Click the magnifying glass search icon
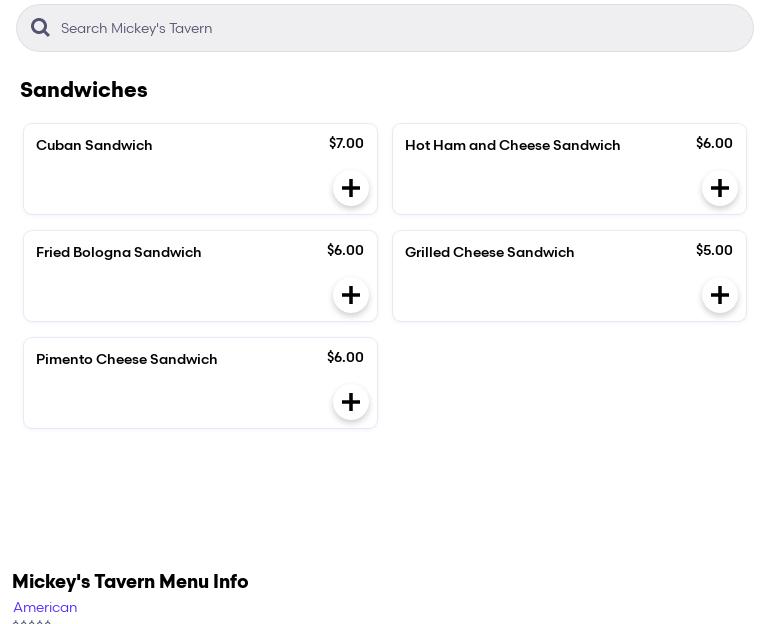The height and width of the screenshot is (624, 770). click(x=40, y=28)
